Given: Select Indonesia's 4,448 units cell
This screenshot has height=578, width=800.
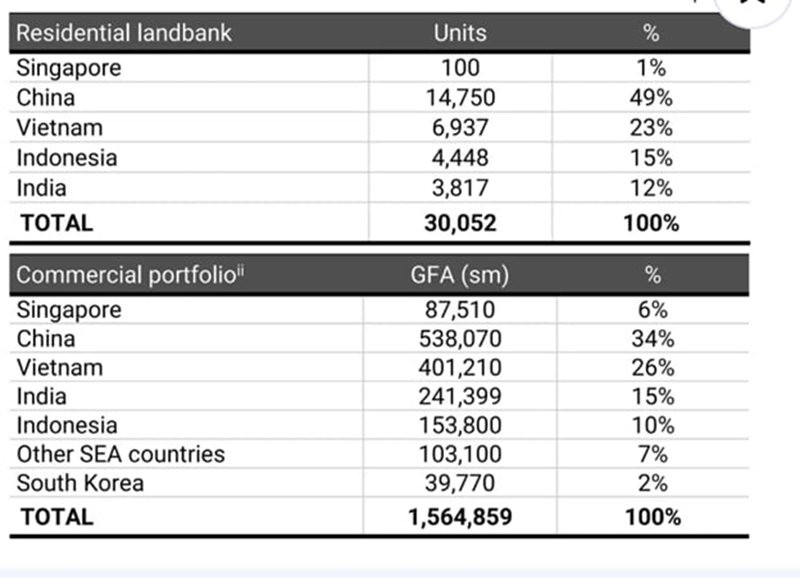Looking at the screenshot, I should [x=460, y=158].
